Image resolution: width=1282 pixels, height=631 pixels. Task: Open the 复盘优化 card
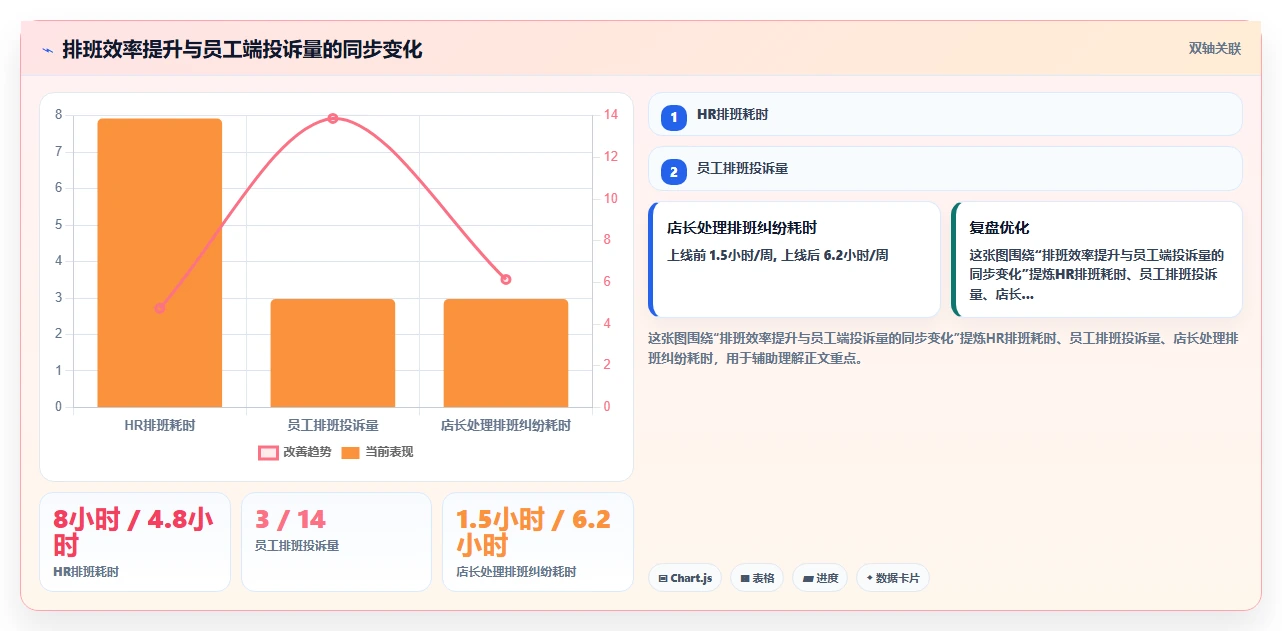(1096, 259)
